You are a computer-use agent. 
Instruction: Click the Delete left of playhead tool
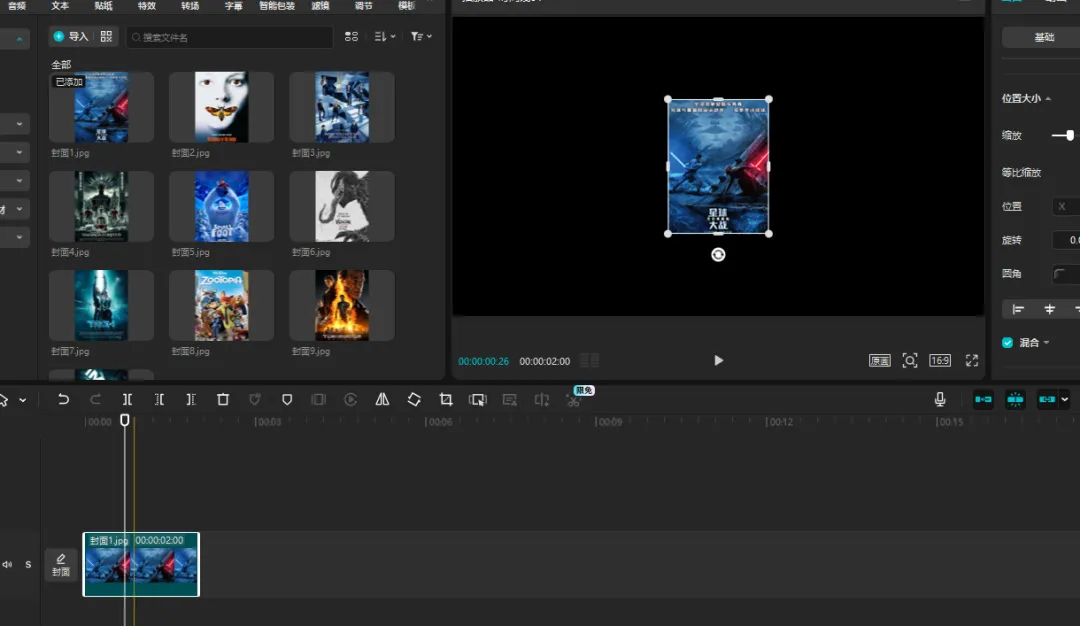point(159,399)
